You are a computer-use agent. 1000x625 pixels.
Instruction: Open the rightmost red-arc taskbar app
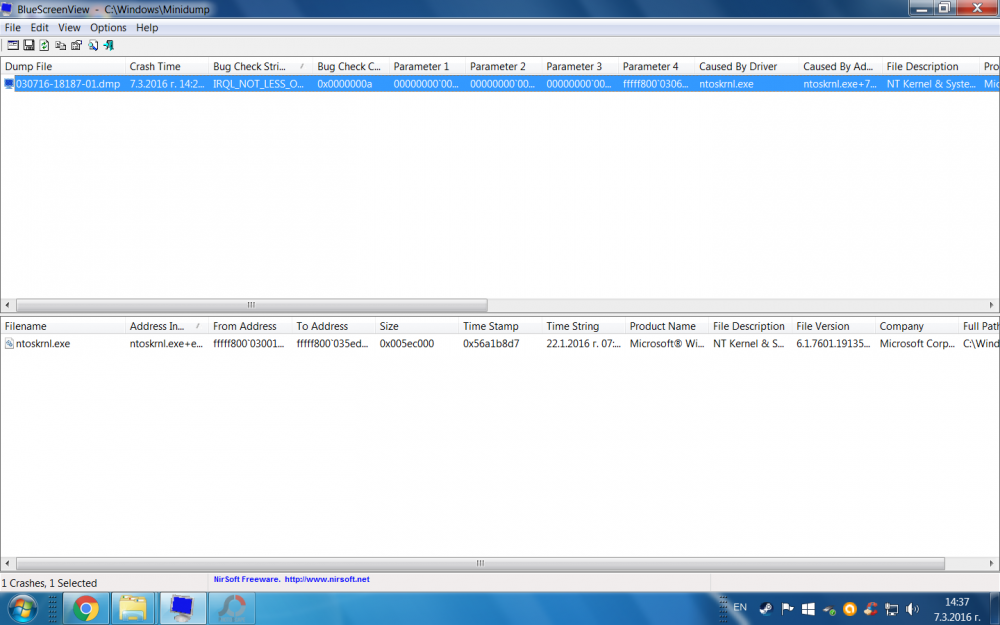point(232,608)
